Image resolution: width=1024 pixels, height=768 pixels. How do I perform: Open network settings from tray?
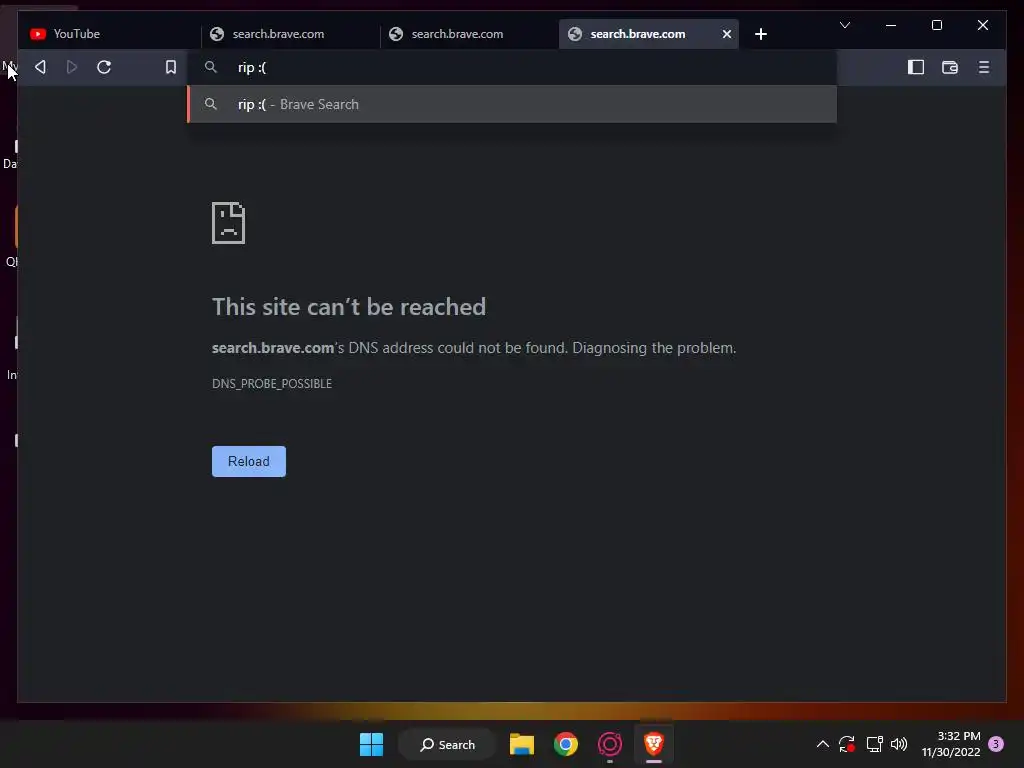(874, 744)
